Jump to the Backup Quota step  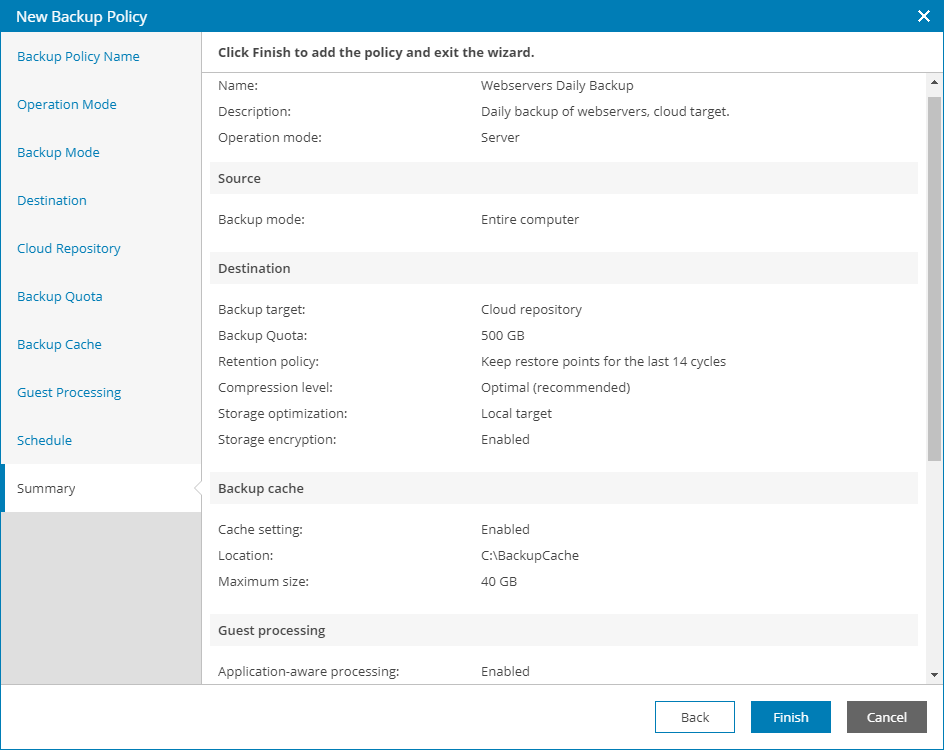[60, 297]
